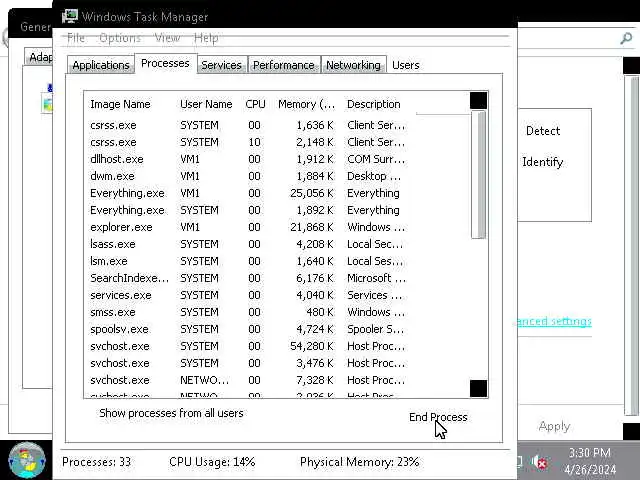Click the search magnifier icon in background window

626,38
